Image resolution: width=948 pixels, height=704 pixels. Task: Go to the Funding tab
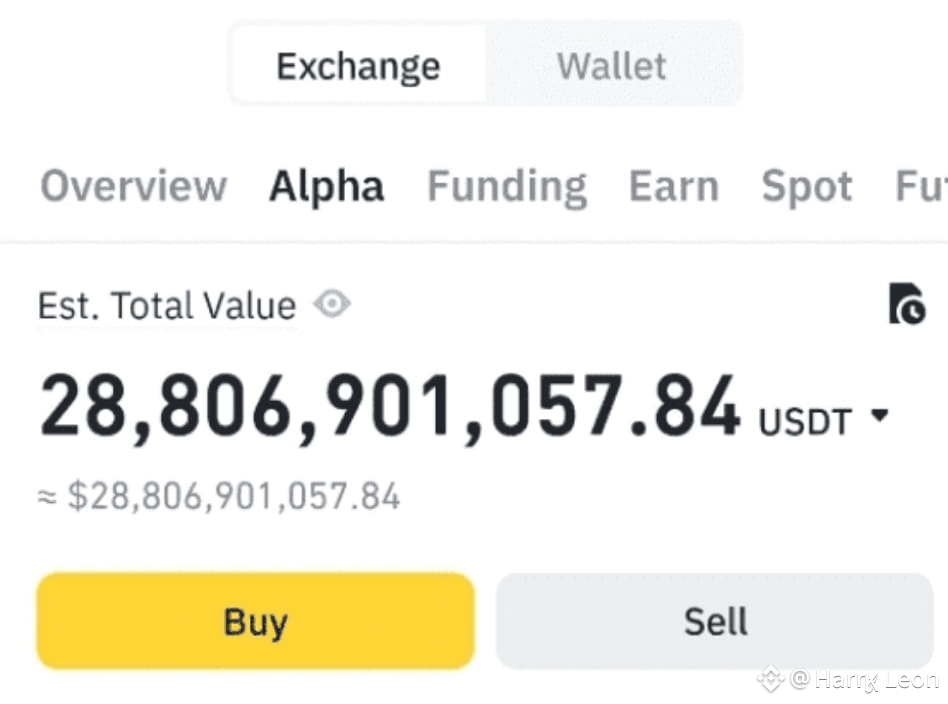coord(507,187)
